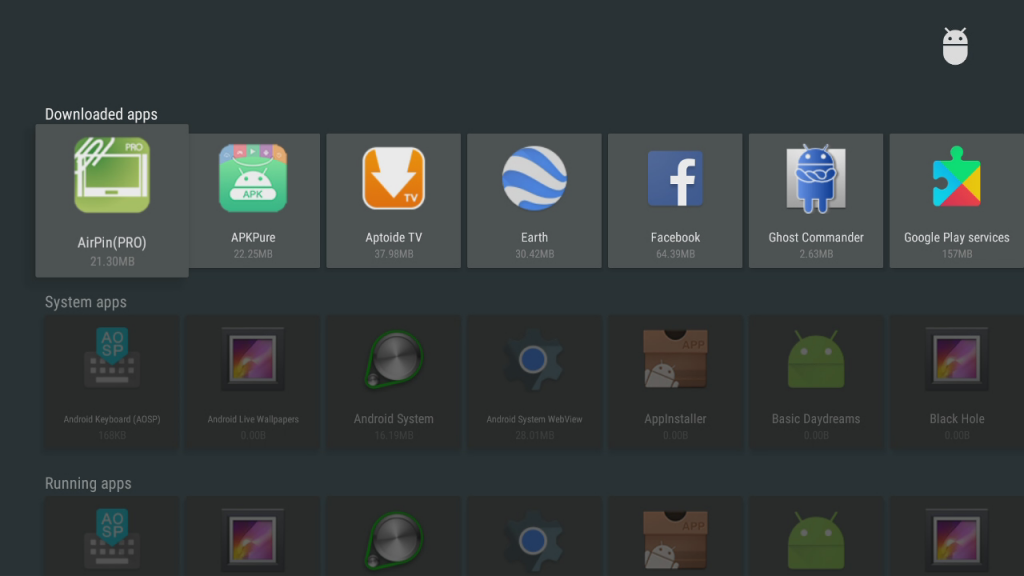Click the 64.39MB size under Facebook
Viewport: 1024px width, 576px height.
tap(675, 254)
